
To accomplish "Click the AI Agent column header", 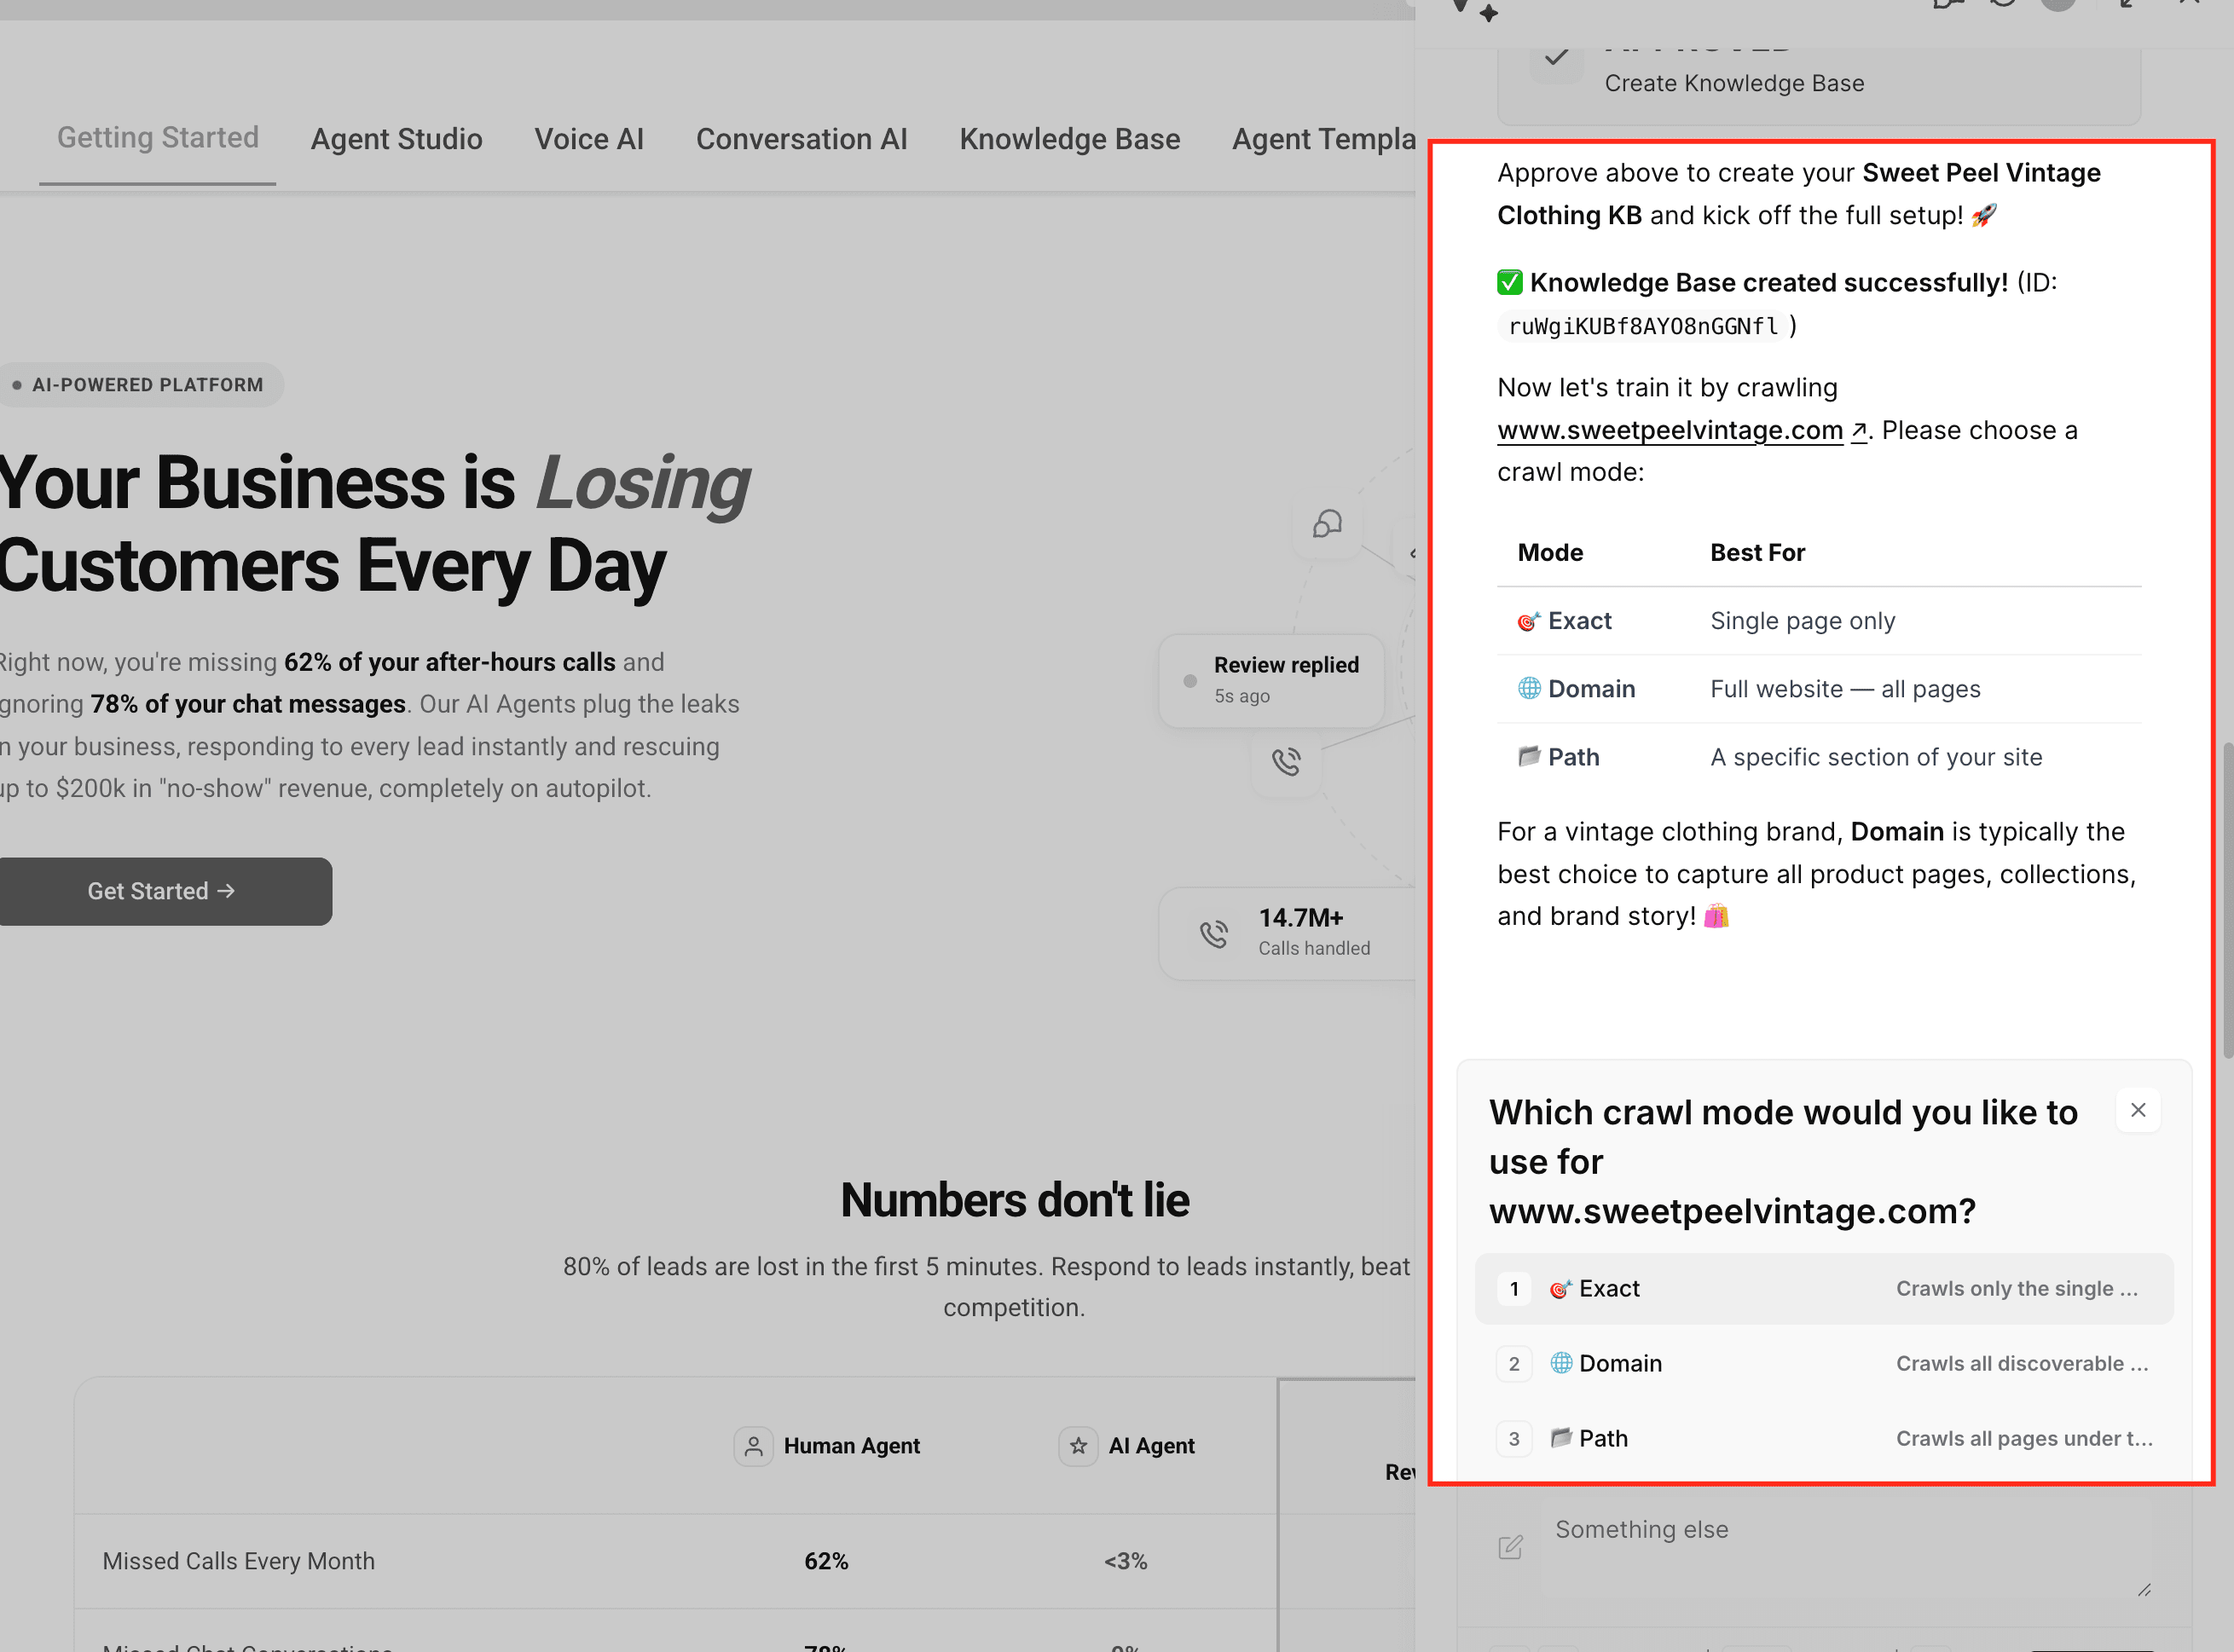I will (1127, 1446).
